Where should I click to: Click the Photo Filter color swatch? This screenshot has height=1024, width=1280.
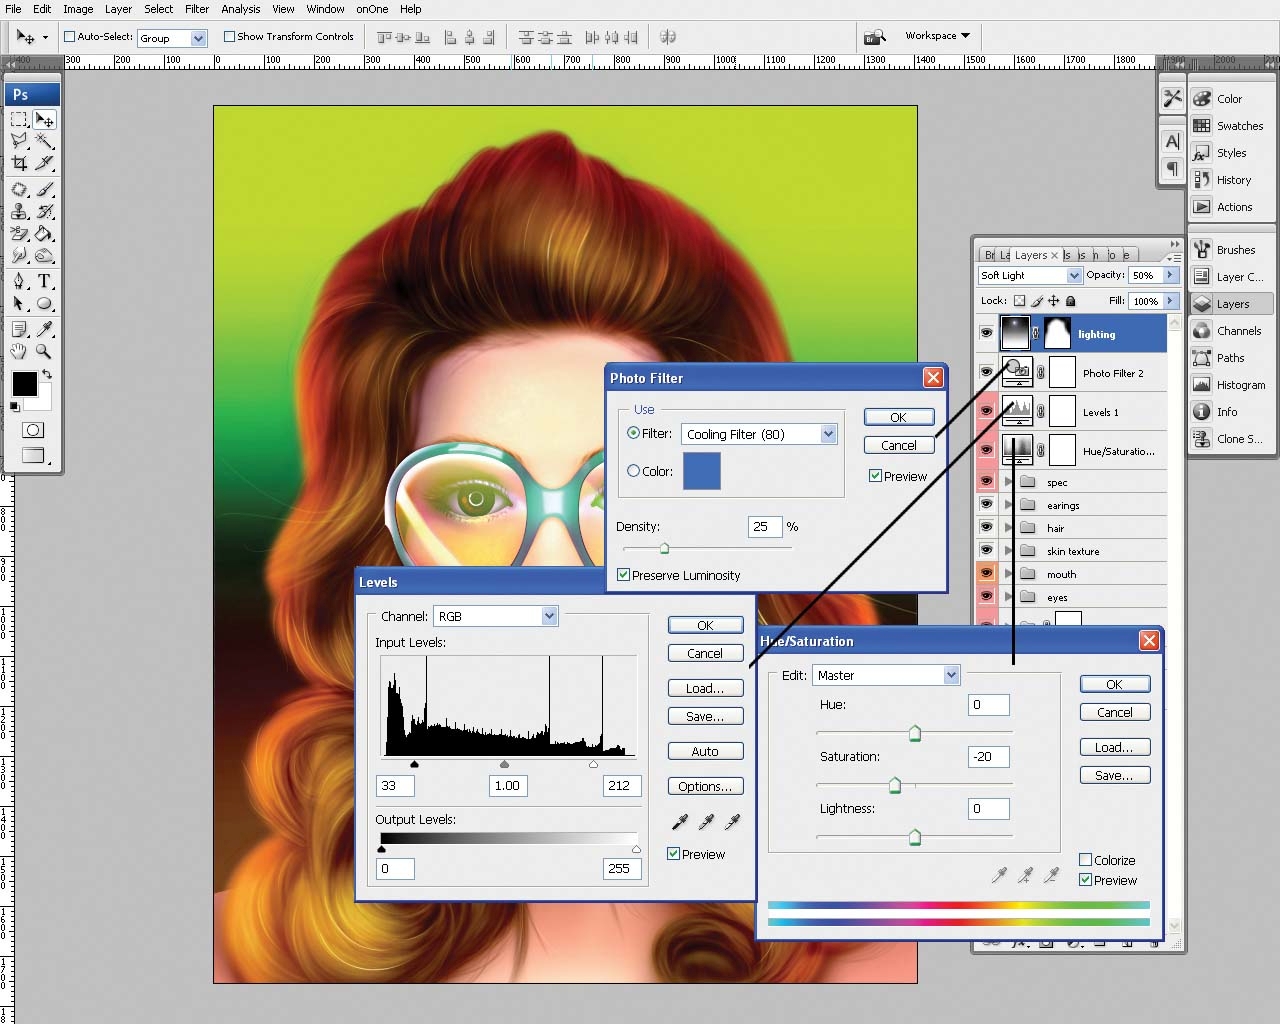(701, 471)
